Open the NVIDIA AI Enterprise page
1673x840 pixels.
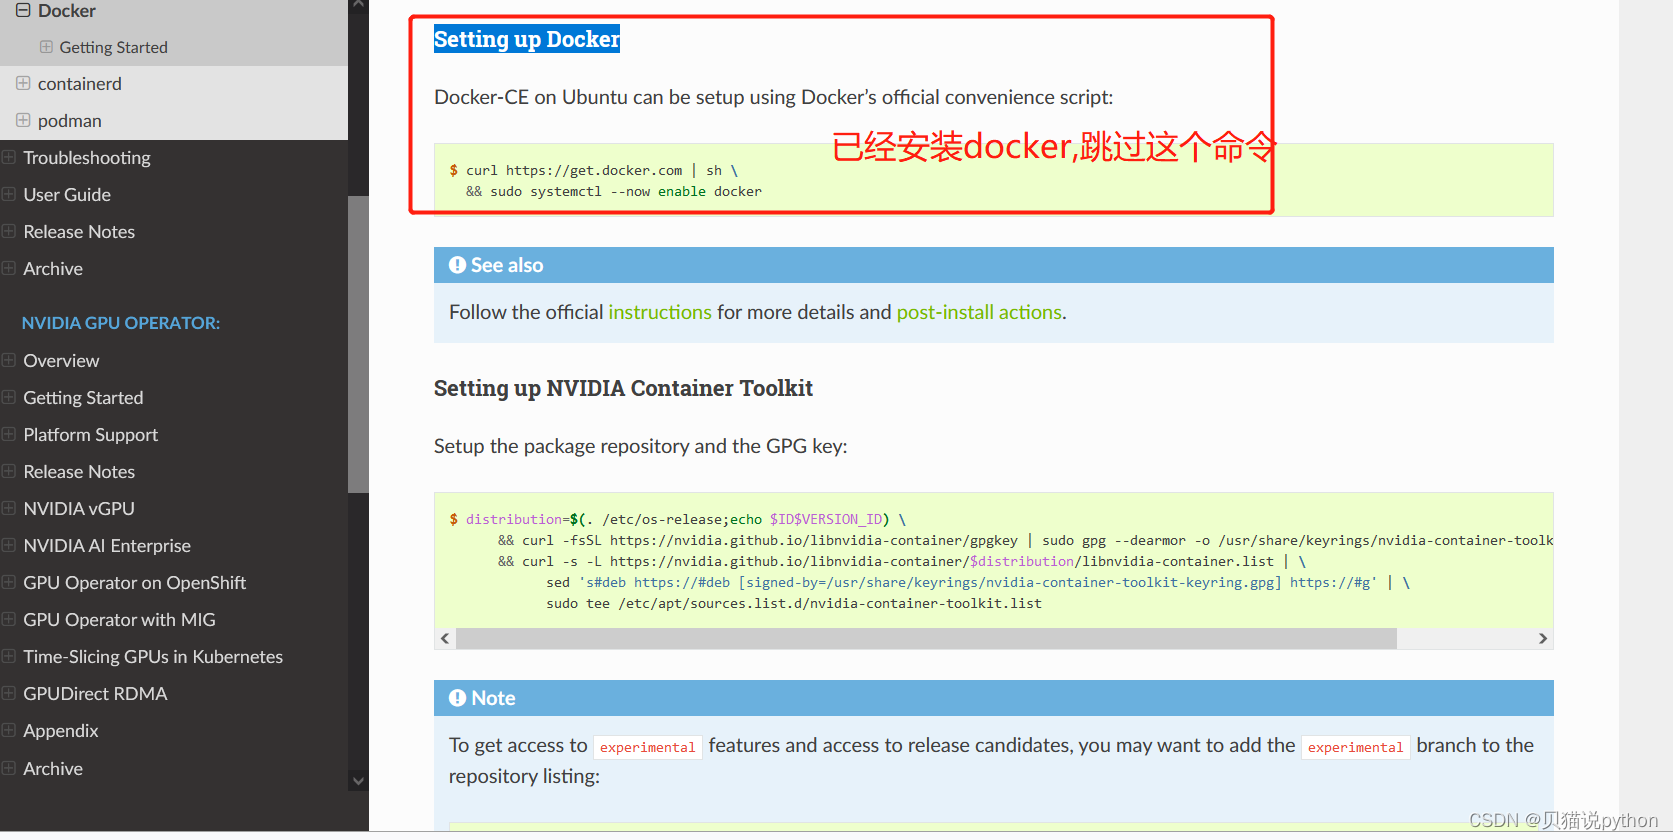(107, 546)
